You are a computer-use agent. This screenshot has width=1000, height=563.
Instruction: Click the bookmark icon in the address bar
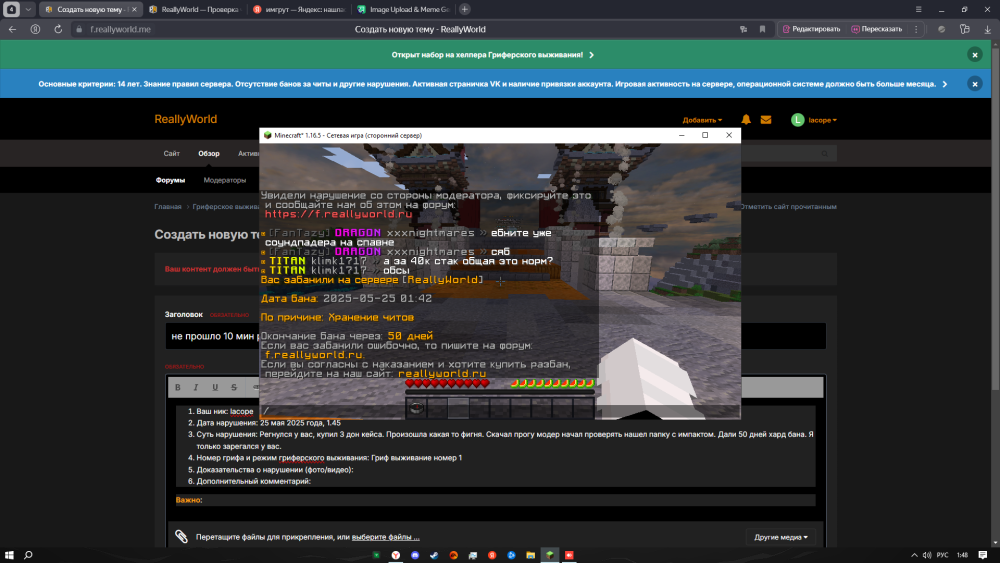click(x=762, y=29)
